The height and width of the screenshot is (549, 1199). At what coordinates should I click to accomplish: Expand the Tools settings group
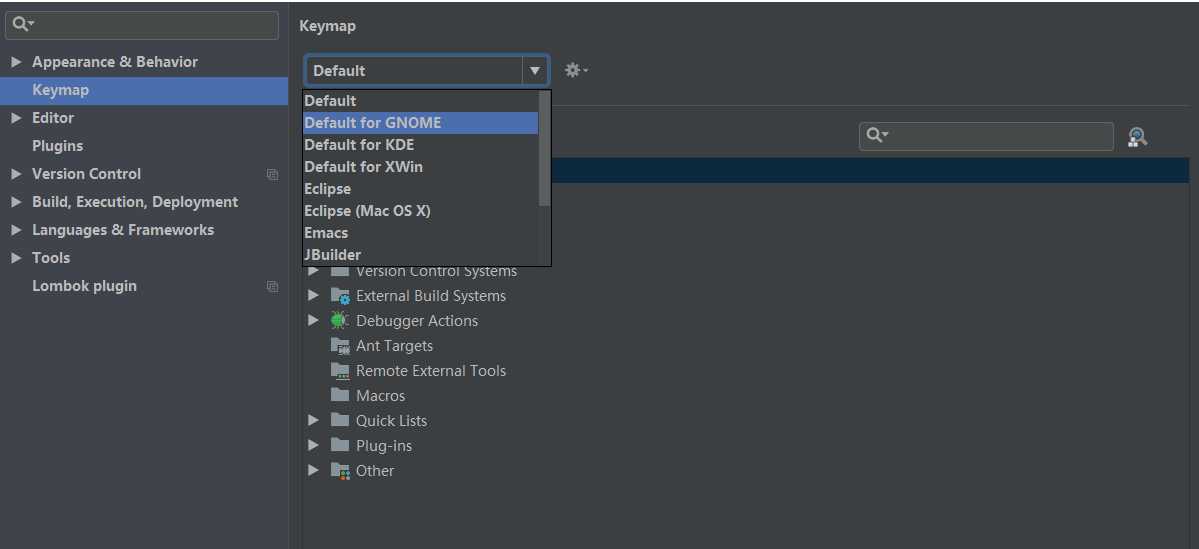click(x=16, y=258)
